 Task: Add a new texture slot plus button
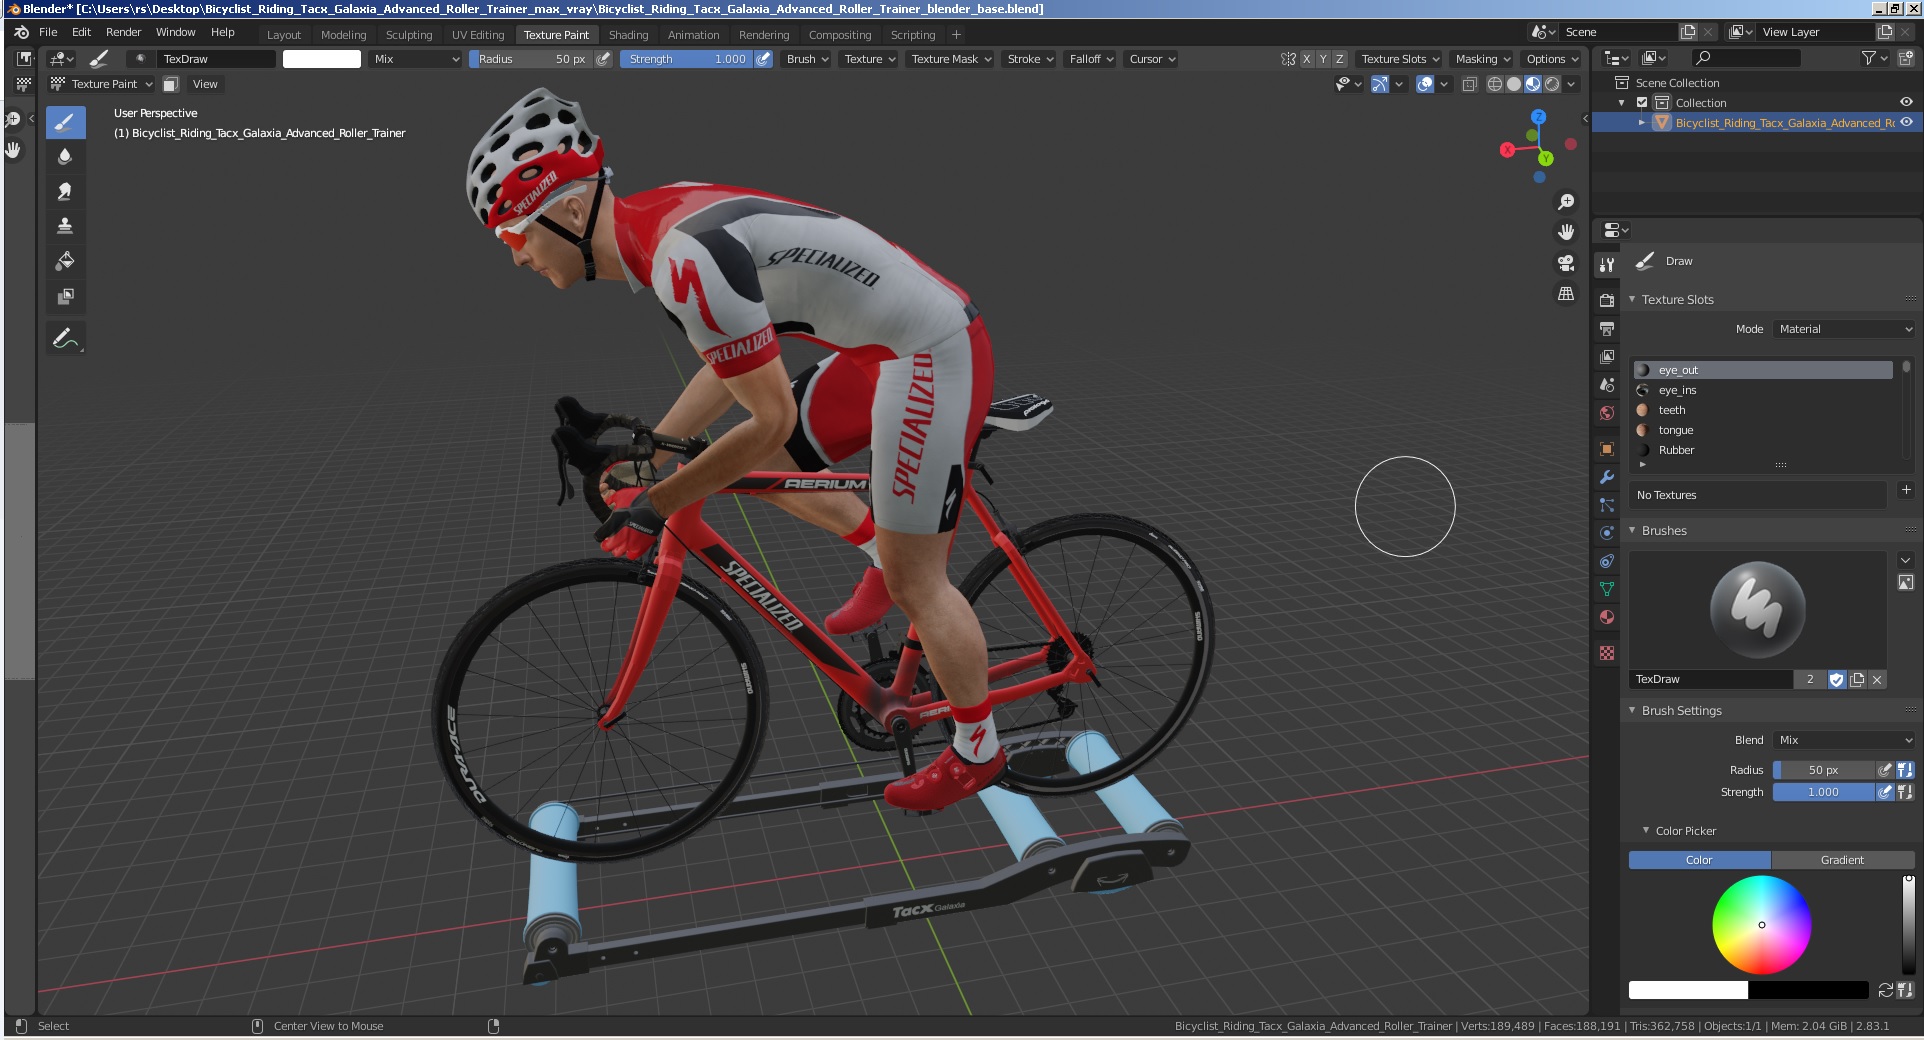coord(1905,490)
